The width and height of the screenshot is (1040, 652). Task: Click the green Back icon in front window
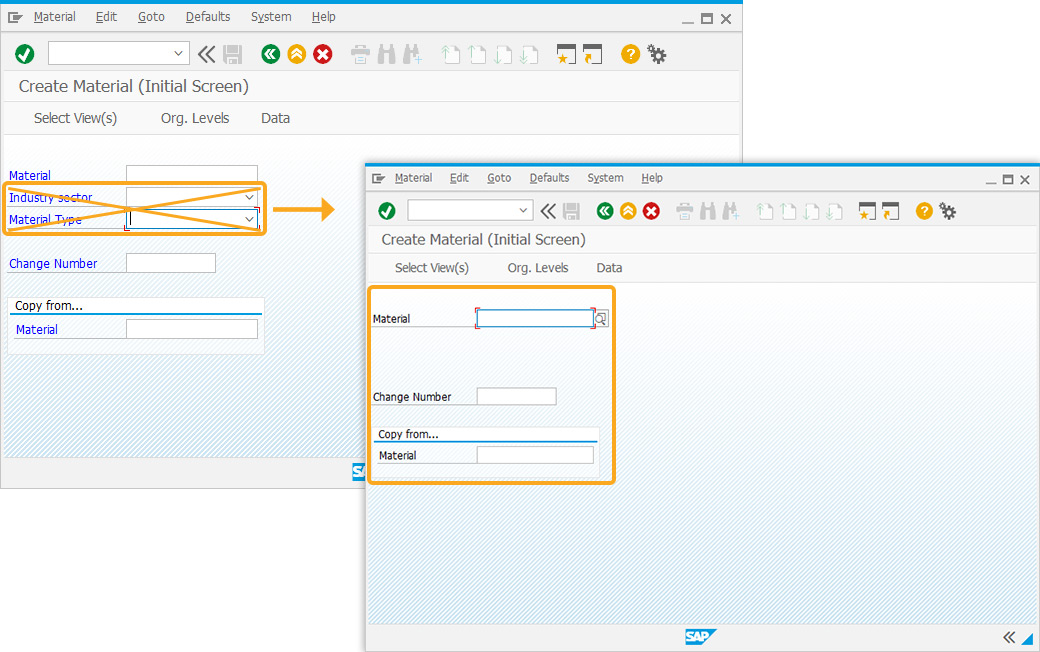pyautogui.click(x=605, y=212)
